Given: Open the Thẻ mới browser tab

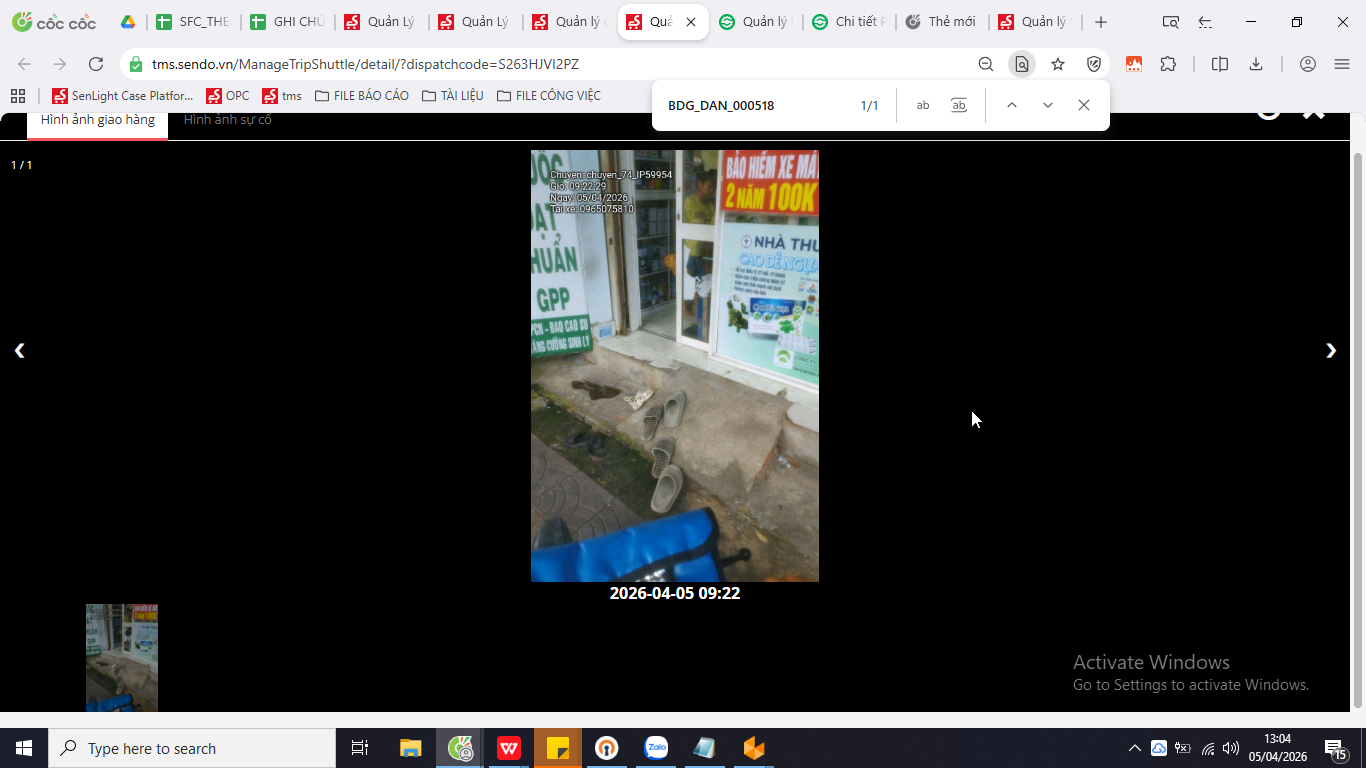Looking at the screenshot, I should 942,22.
